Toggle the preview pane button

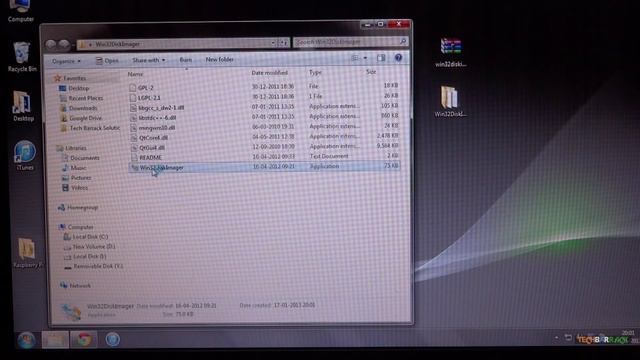click(381, 58)
